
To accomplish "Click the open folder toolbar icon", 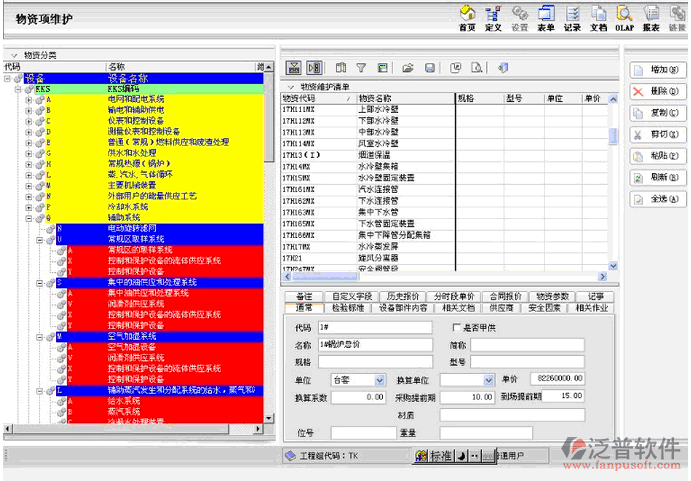I will 408,68.
